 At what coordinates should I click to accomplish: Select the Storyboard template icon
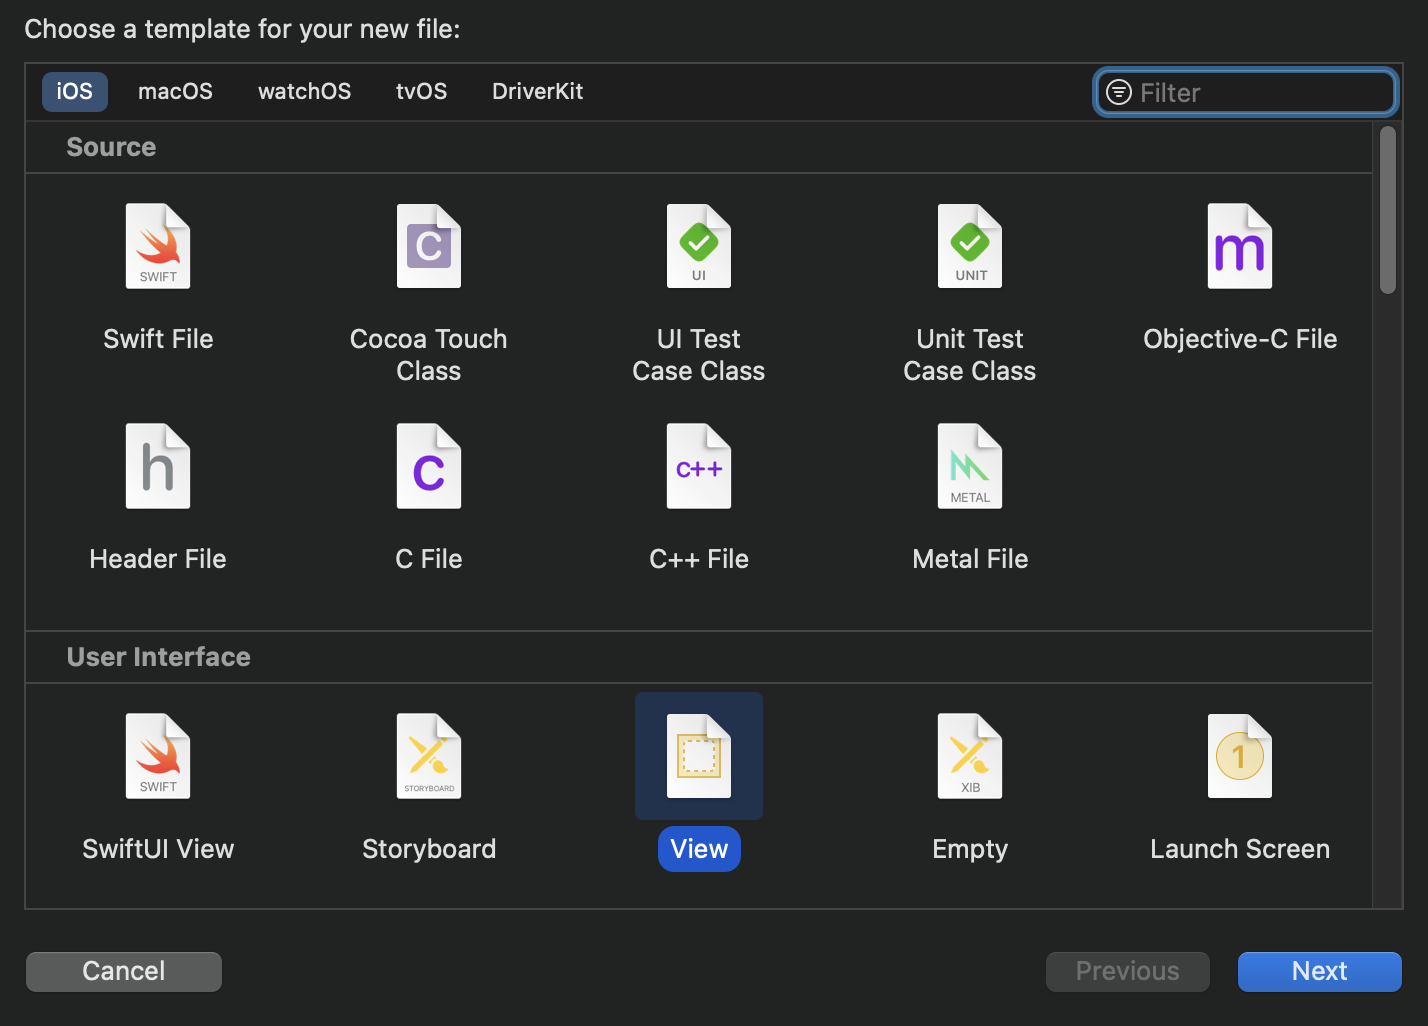[x=429, y=756]
